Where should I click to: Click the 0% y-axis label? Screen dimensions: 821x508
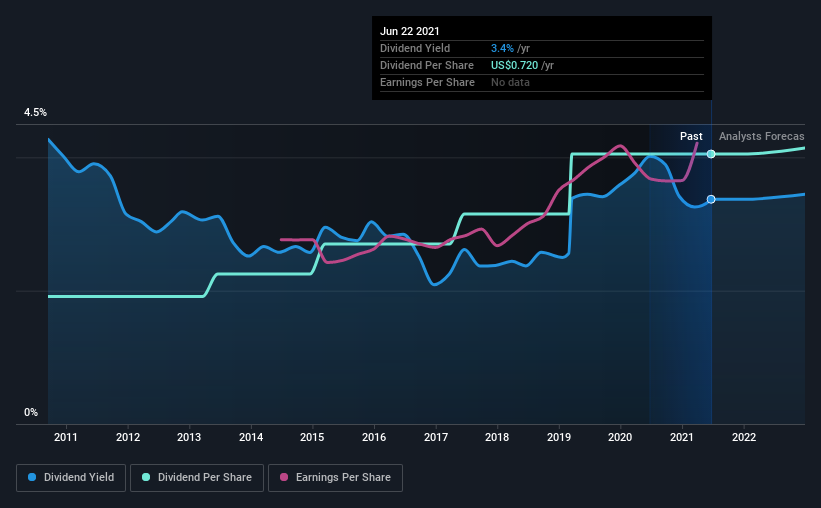pos(31,412)
